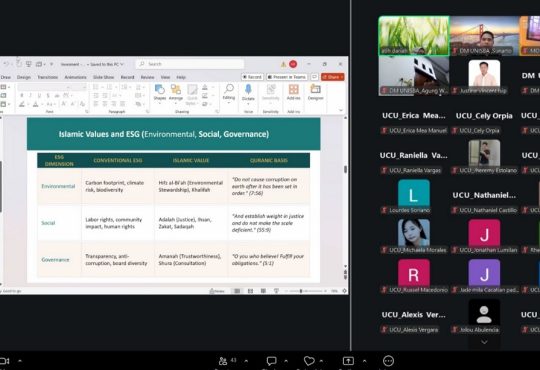540x370 pixels.
Task: Open the Animations tab
Action: click(75, 77)
